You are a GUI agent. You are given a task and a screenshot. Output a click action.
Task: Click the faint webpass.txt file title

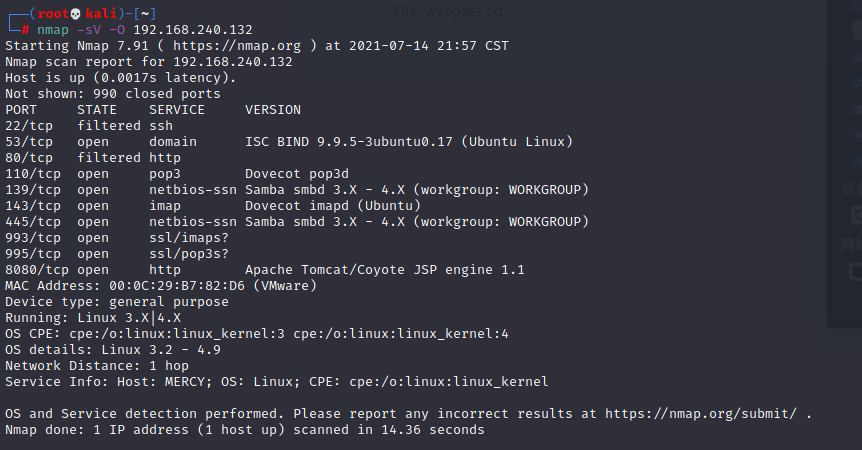point(448,11)
